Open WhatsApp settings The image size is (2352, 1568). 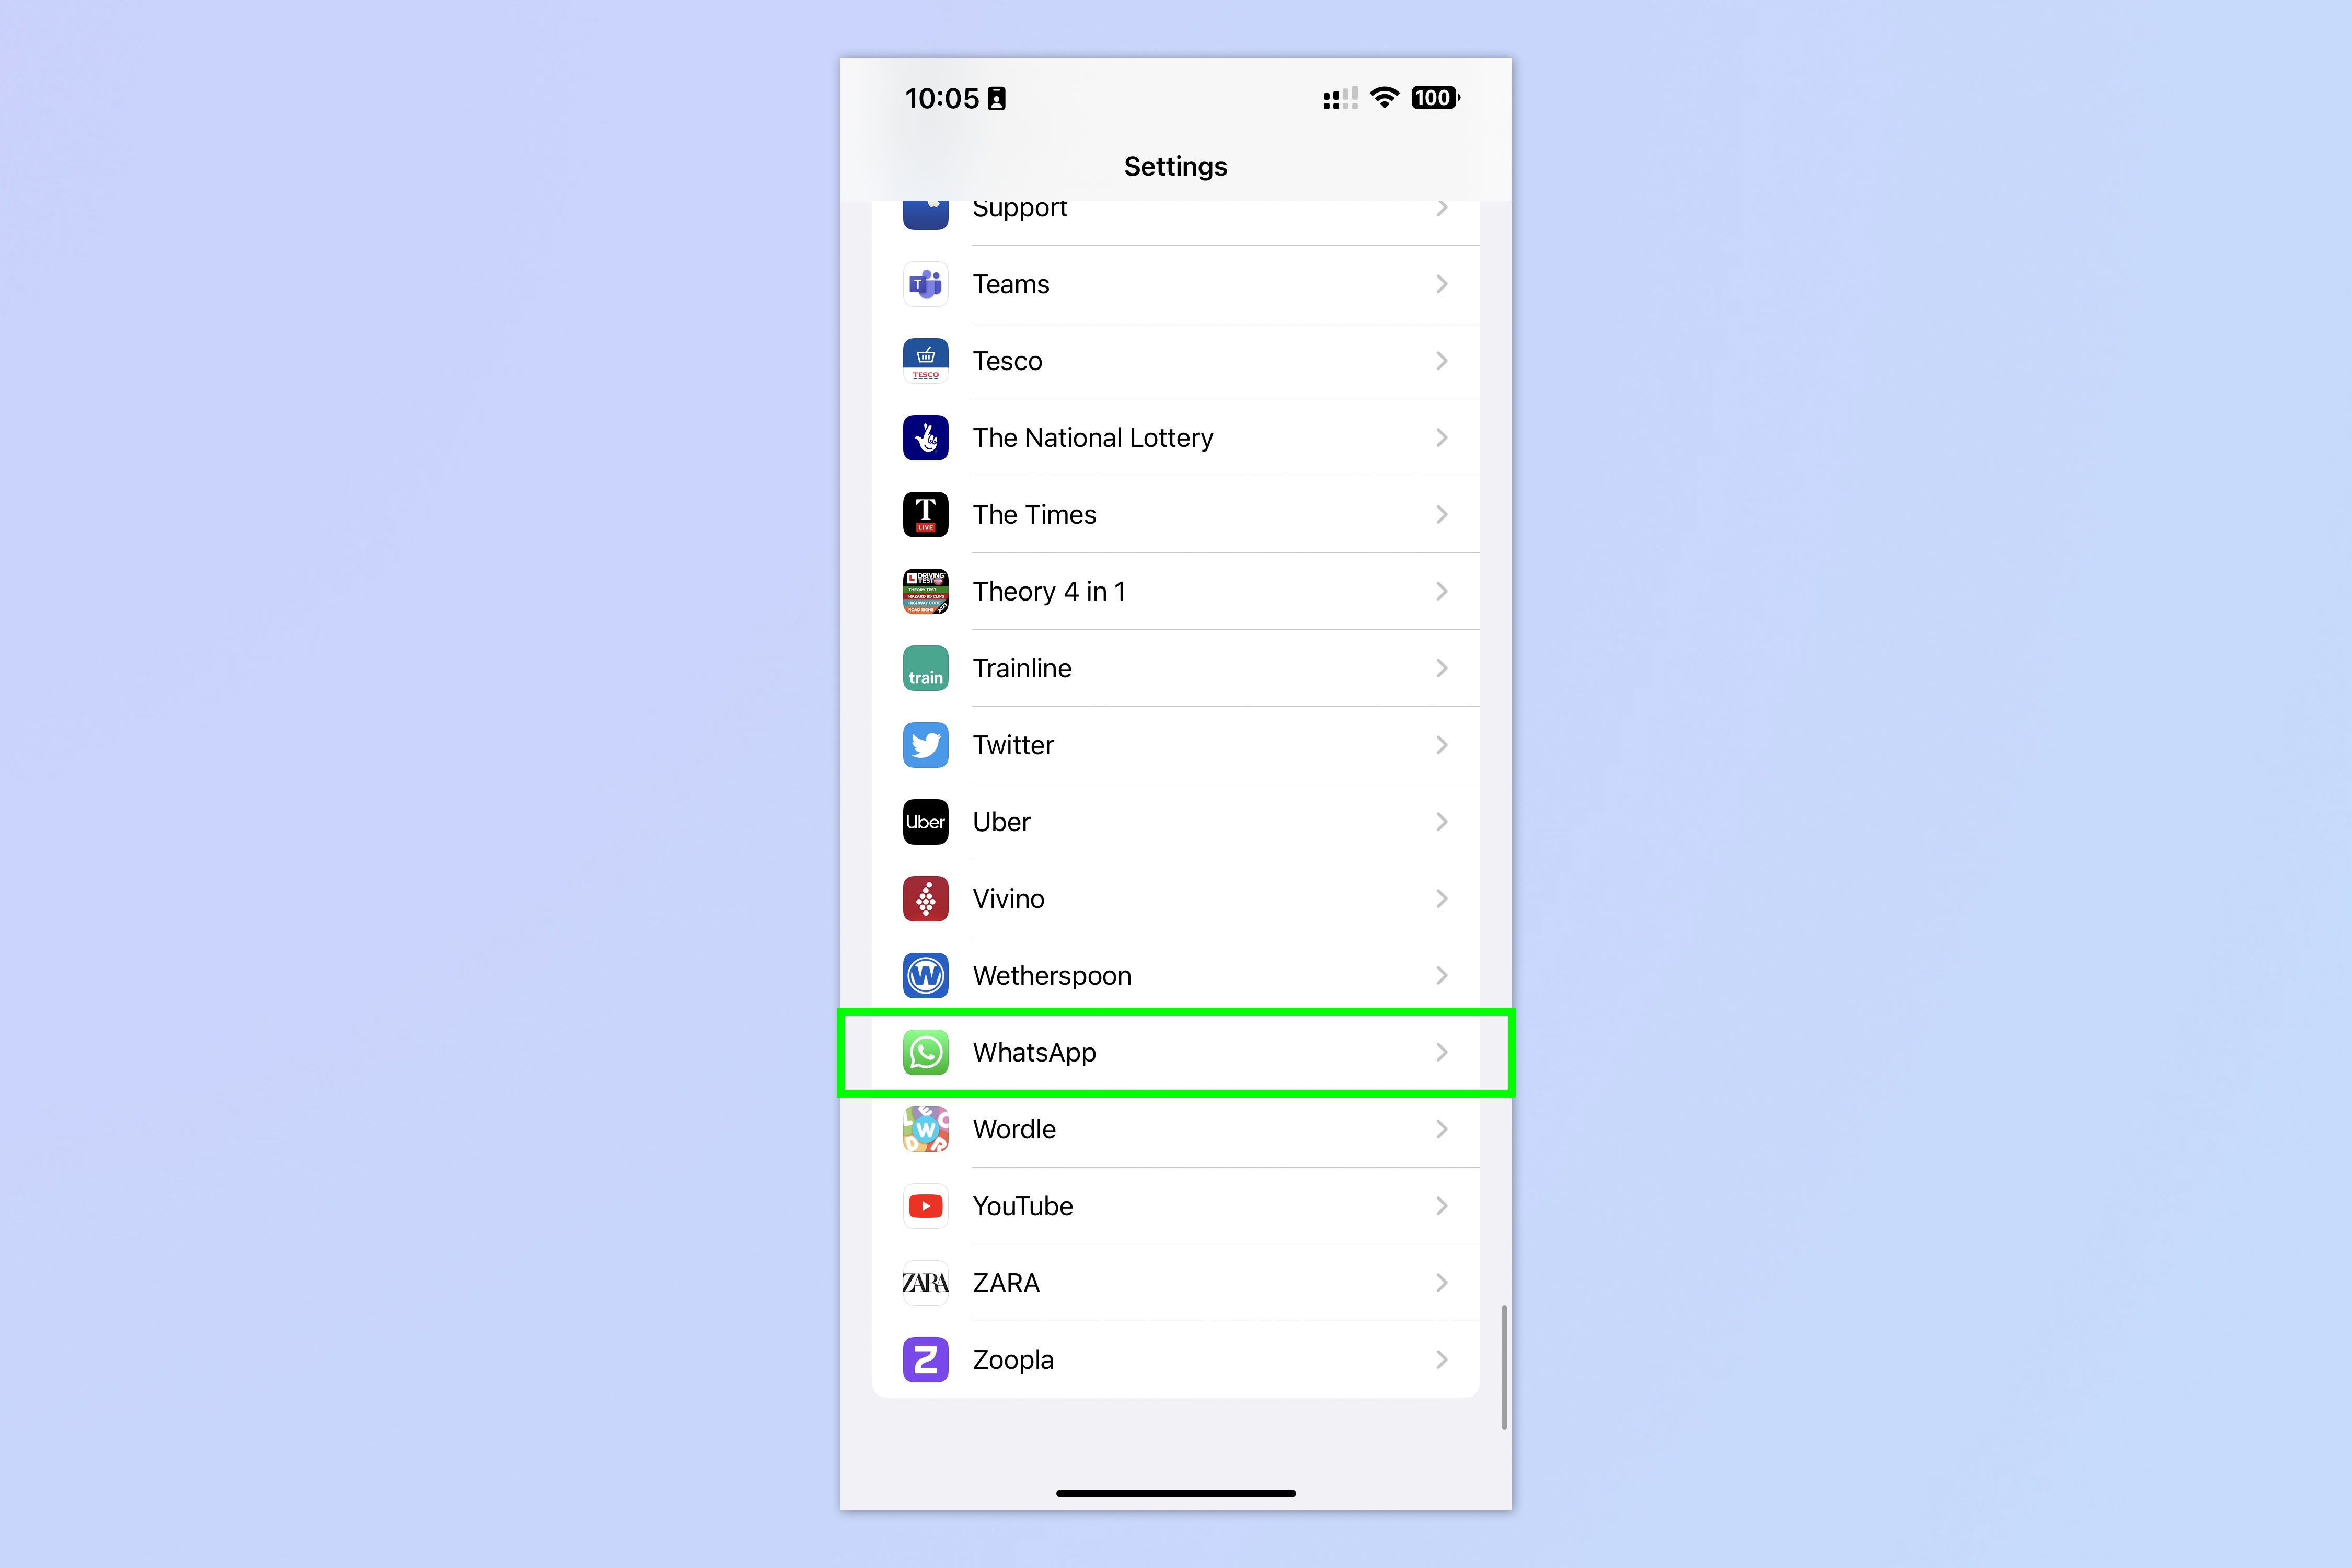tap(1174, 1052)
